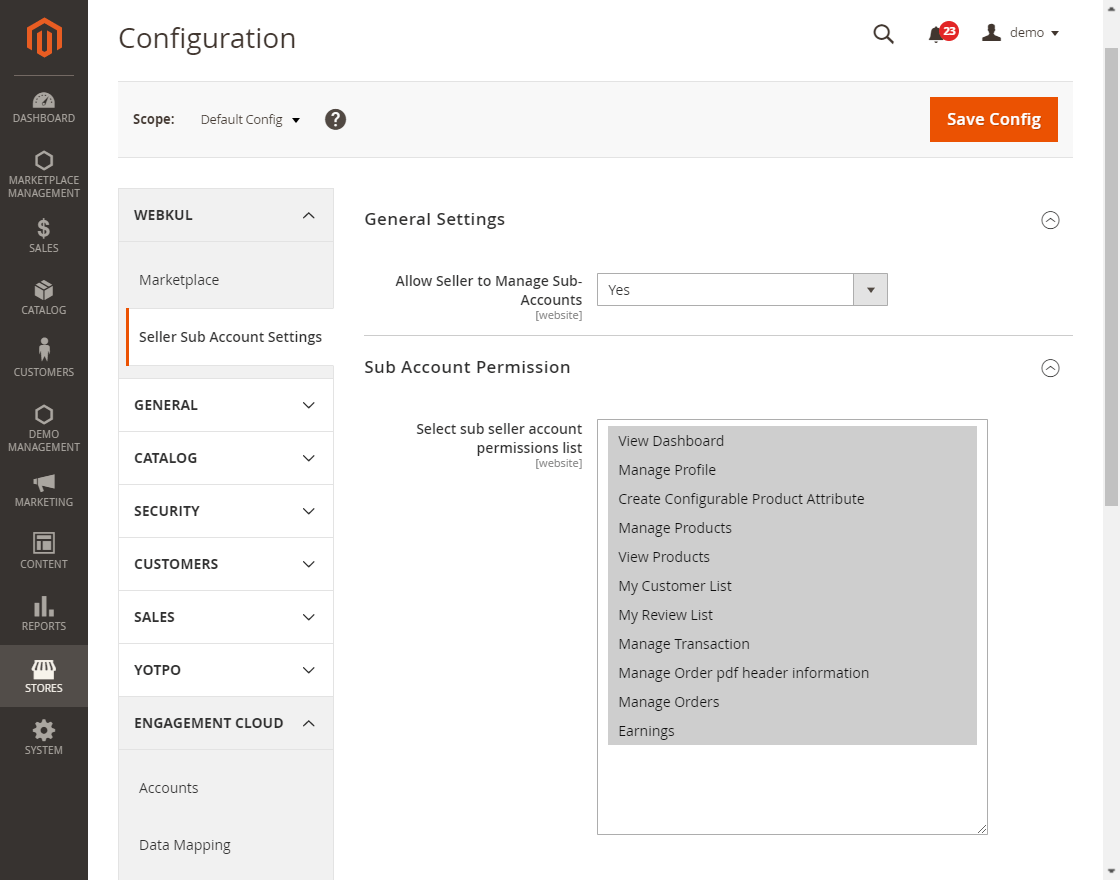Toggle 'Manage Products' in permissions list
This screenshot has width=1120, height=880.
675,527
